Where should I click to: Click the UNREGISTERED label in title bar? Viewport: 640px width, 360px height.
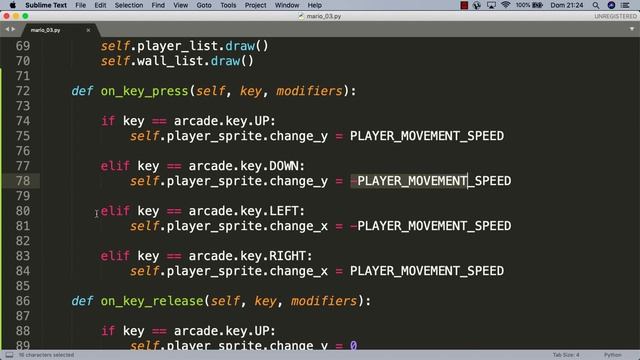(x=615, y=16)
